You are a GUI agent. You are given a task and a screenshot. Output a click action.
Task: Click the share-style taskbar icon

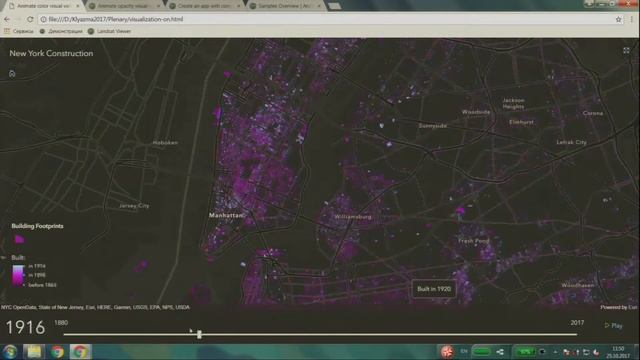pyautogui.click(x=500, y=351)
